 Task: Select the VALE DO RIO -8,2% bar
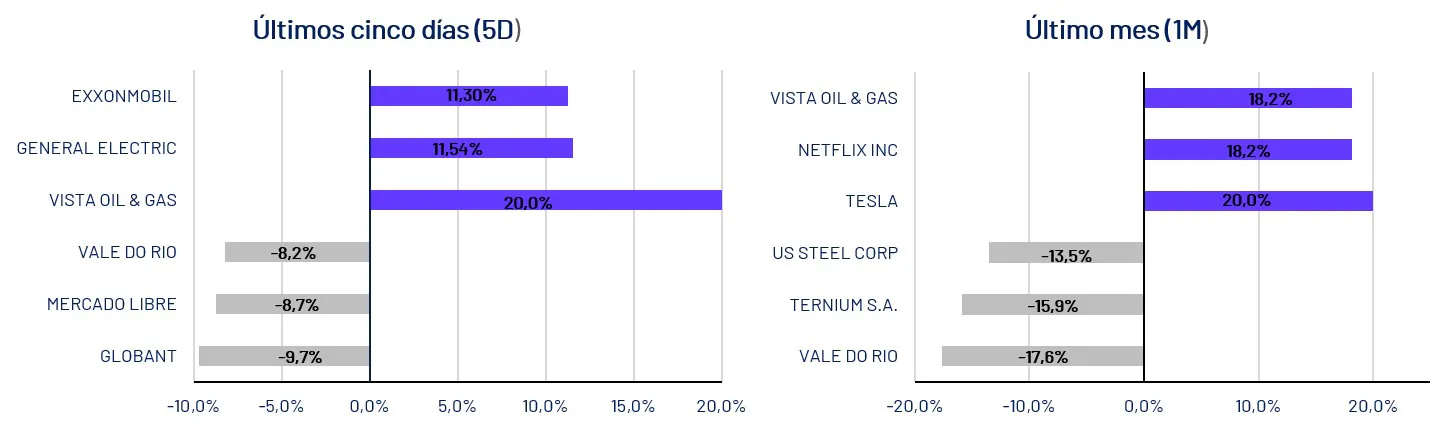click(x=297, y=252)
